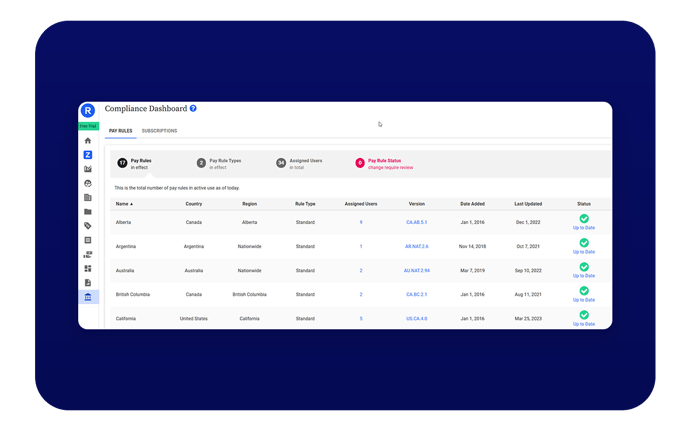This screenshot has height=431, width=690.
Task: Click the pink pay rule status badge
Action: coord(360,163)
